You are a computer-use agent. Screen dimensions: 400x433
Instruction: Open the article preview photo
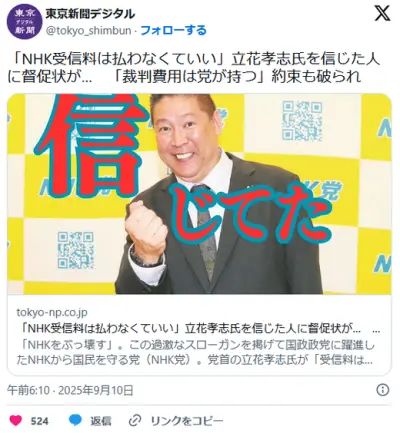point(199,194)
